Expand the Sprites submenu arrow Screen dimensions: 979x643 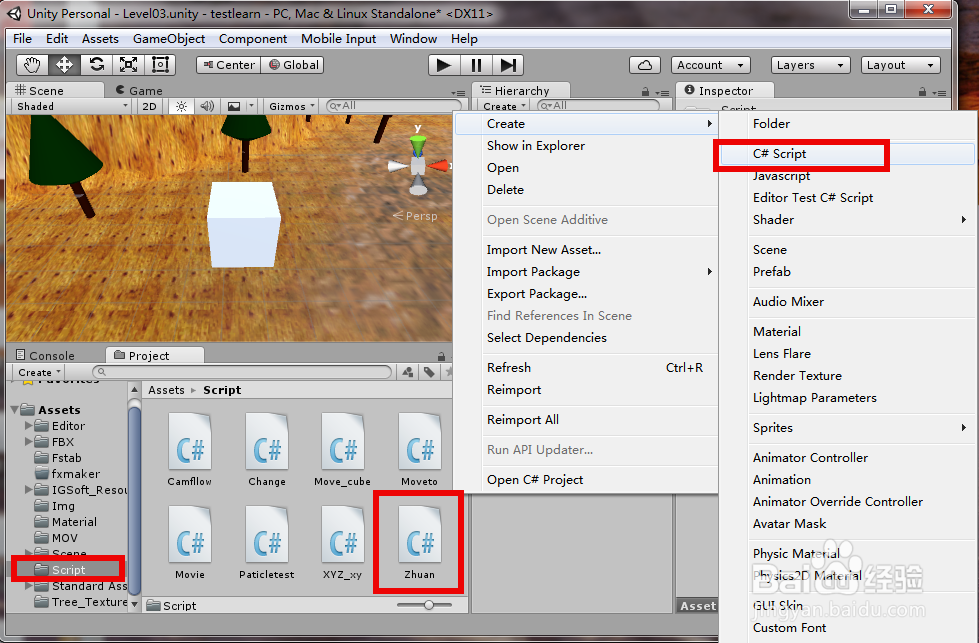point(963,428)
